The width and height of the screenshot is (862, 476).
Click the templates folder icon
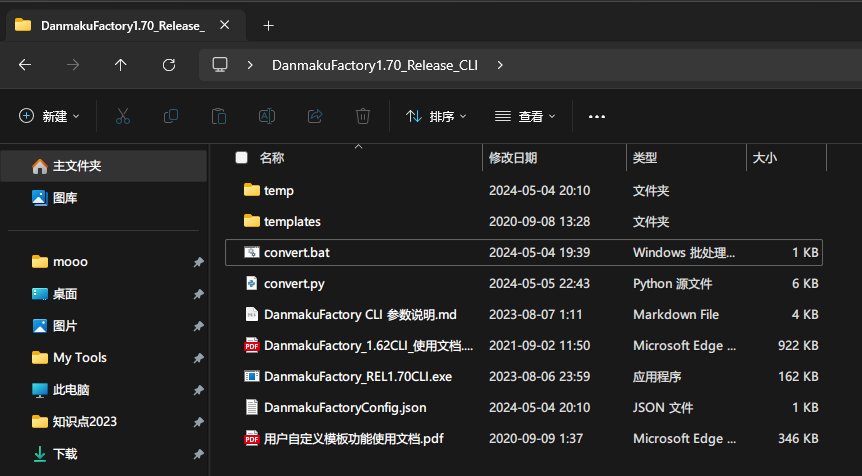[252, 221]
